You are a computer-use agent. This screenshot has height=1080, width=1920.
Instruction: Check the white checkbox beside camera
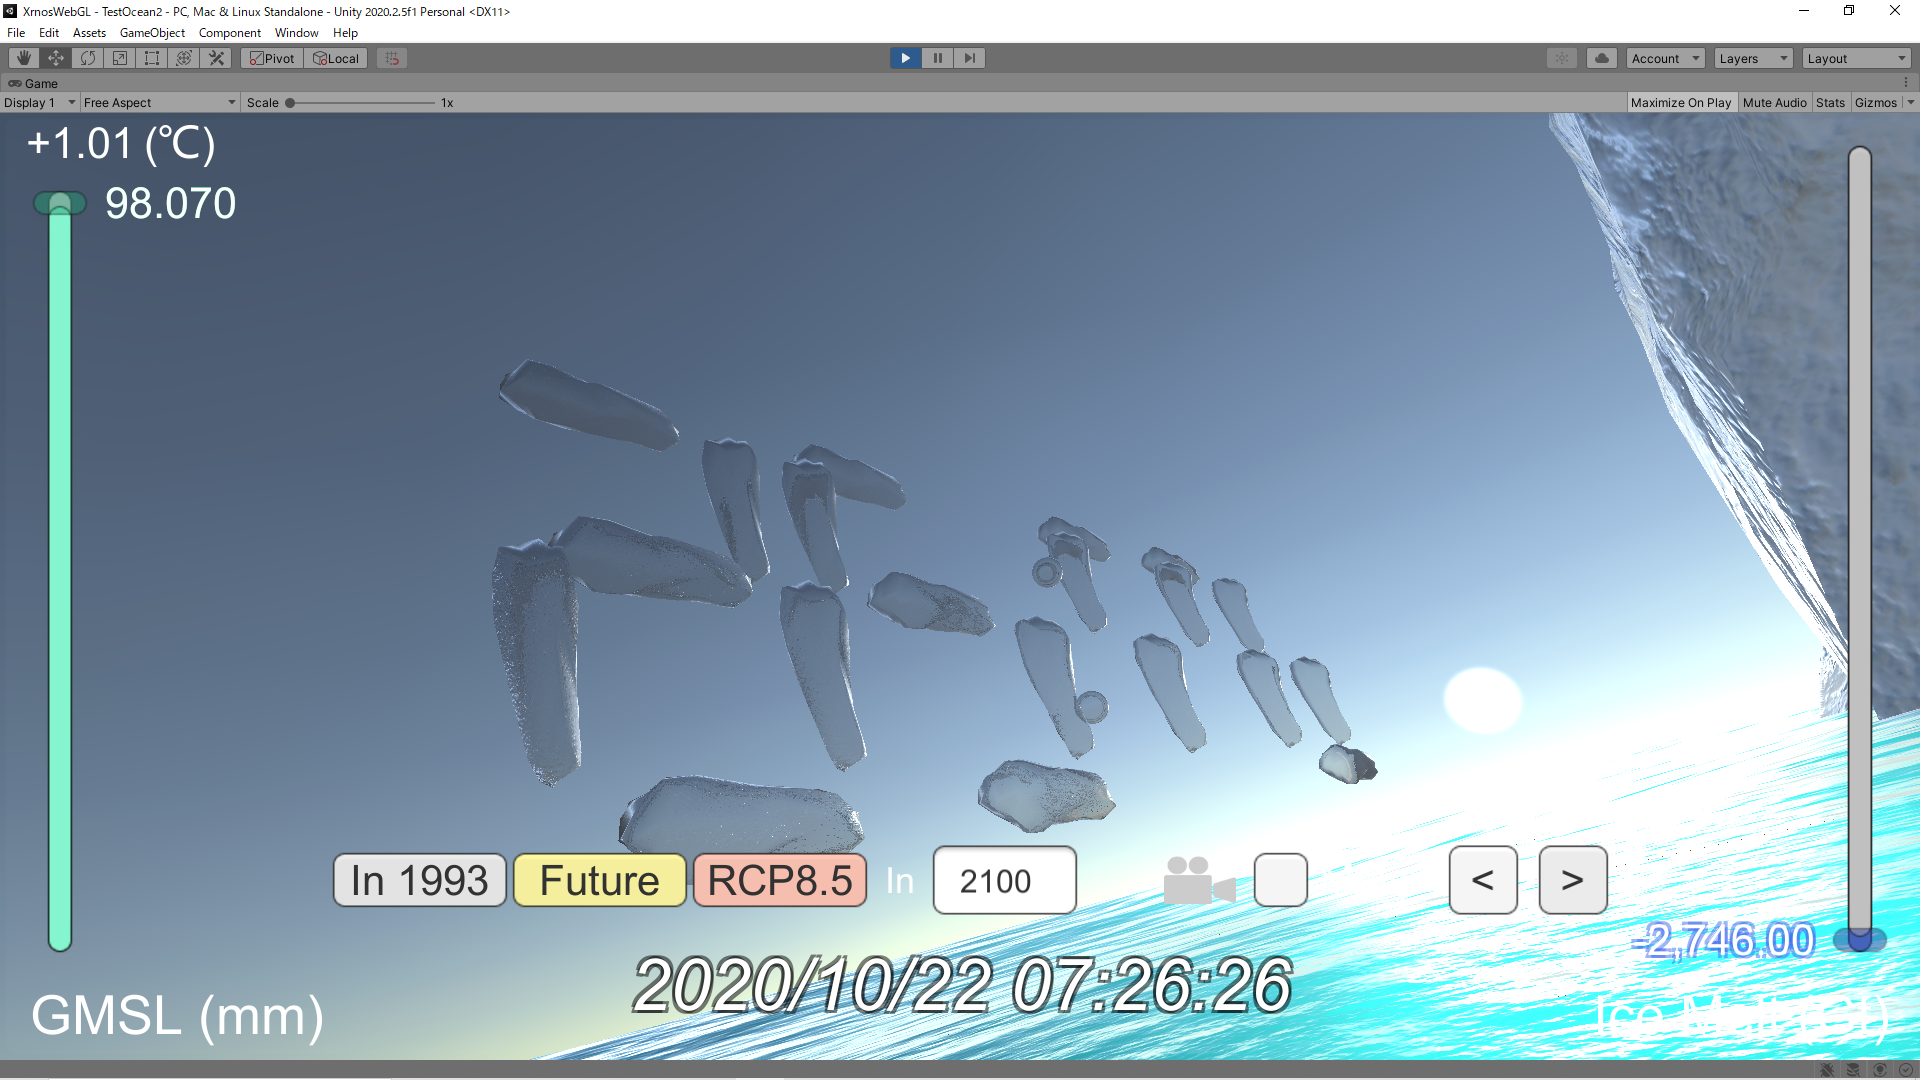point(1280,880)
